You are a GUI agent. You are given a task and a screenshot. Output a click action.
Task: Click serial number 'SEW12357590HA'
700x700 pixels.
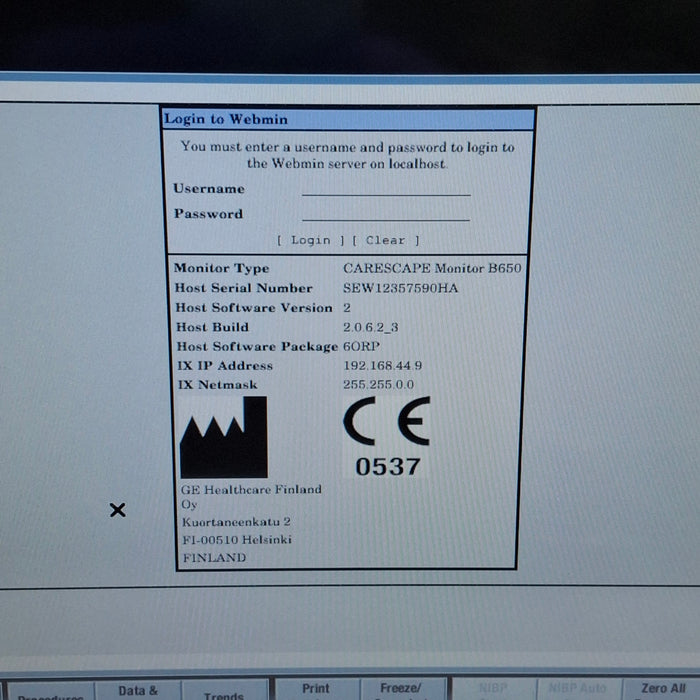400,288
